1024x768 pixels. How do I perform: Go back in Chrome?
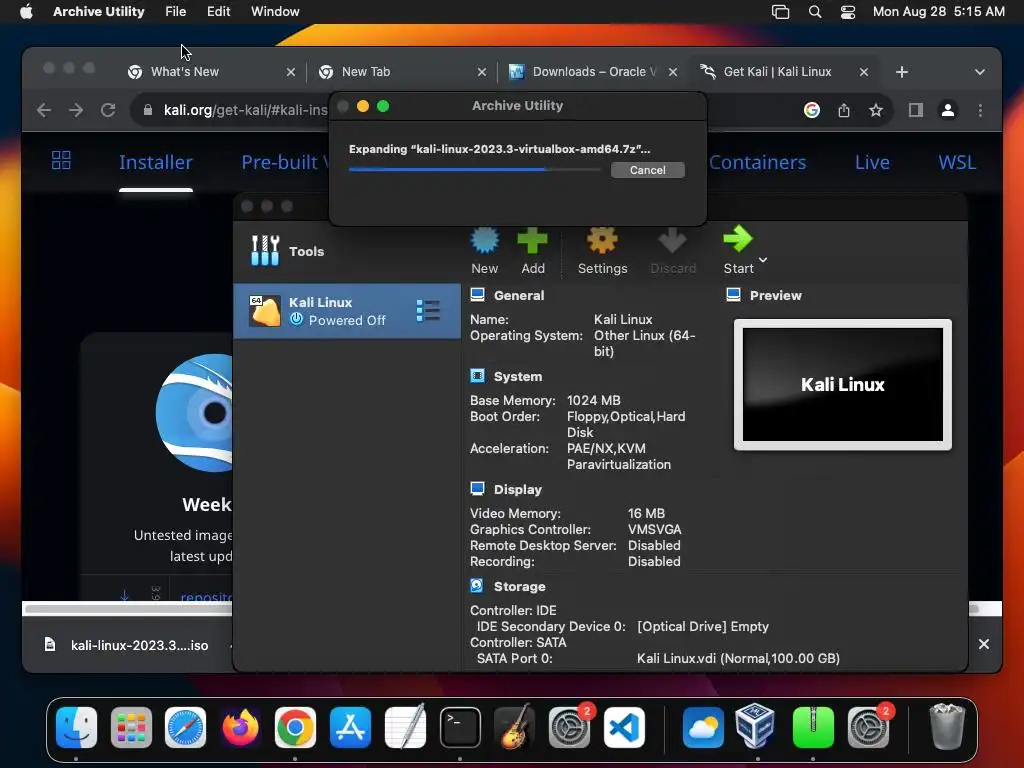(44, 110)
